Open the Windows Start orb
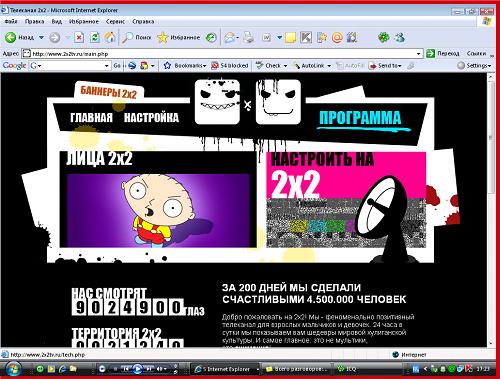This screenshot has height=379, width=500. tap(13, 369)
